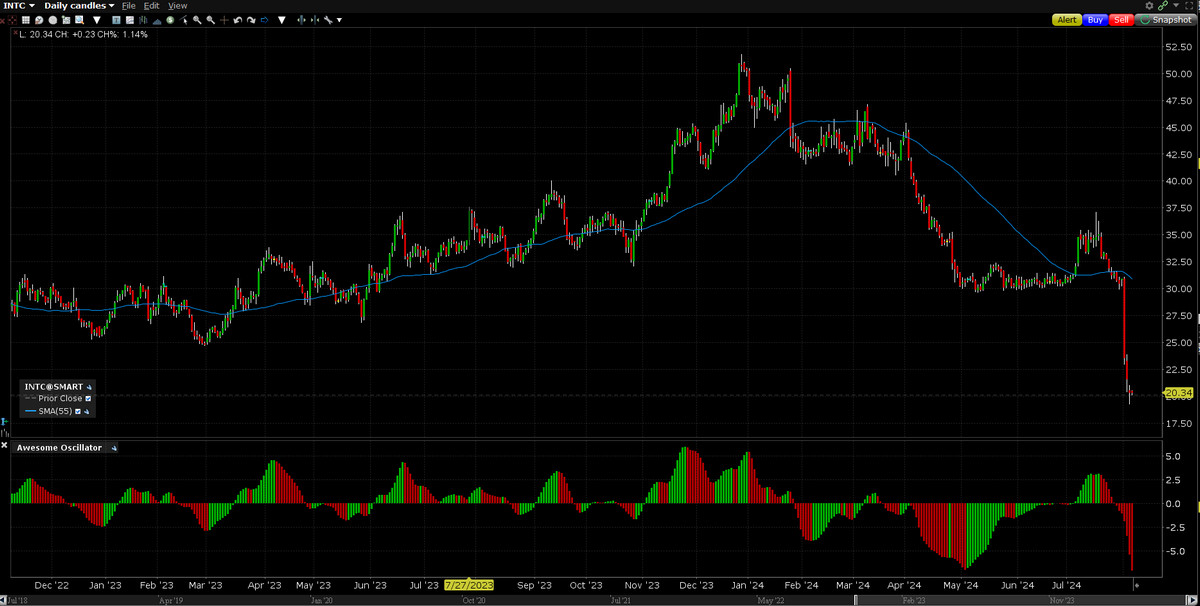Uncheck the Prior Close checkbox
This screenshot has height=606, width=1200.
(89, 398)
